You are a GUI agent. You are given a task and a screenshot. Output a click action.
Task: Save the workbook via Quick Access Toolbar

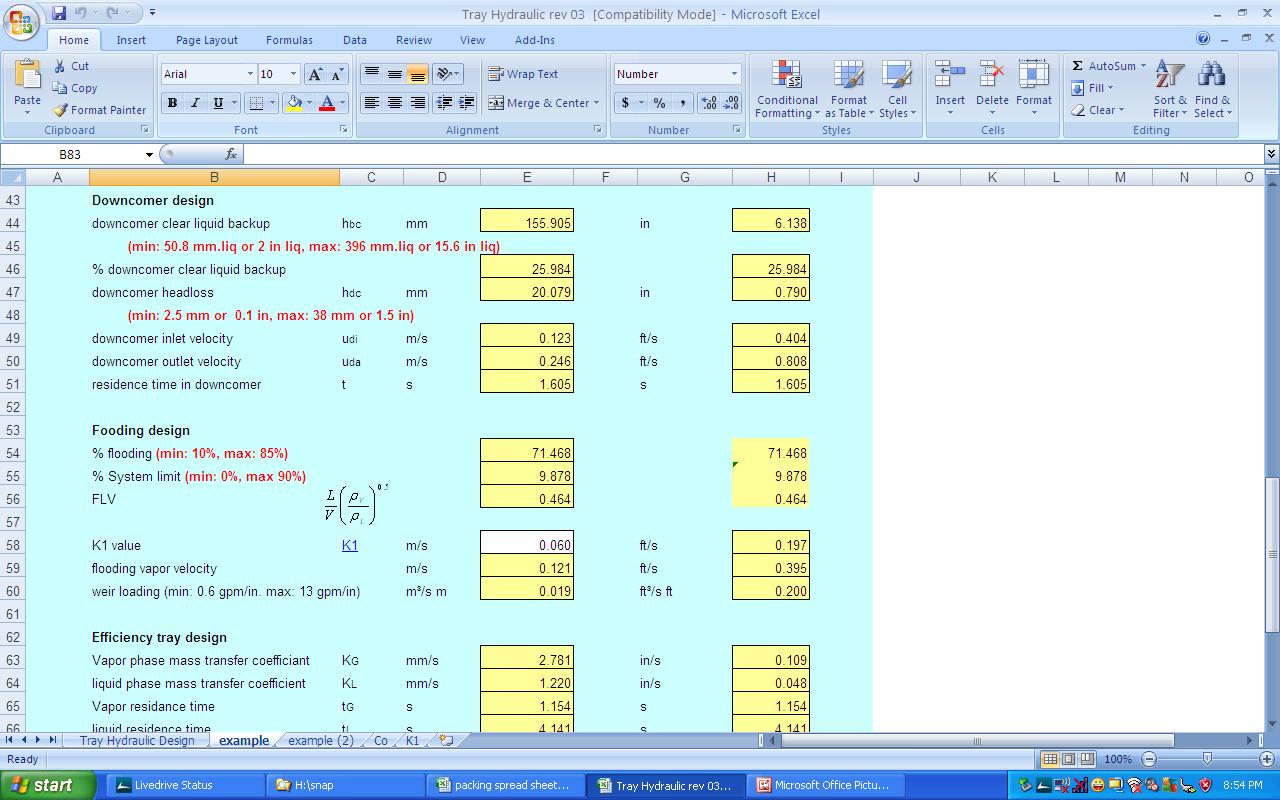[60, 12]
